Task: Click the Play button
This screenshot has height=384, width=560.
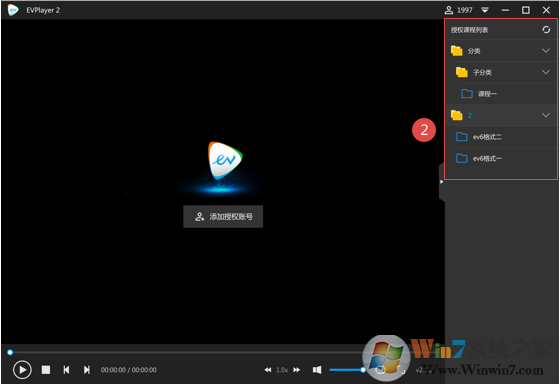Action: [x=22, y=370]
